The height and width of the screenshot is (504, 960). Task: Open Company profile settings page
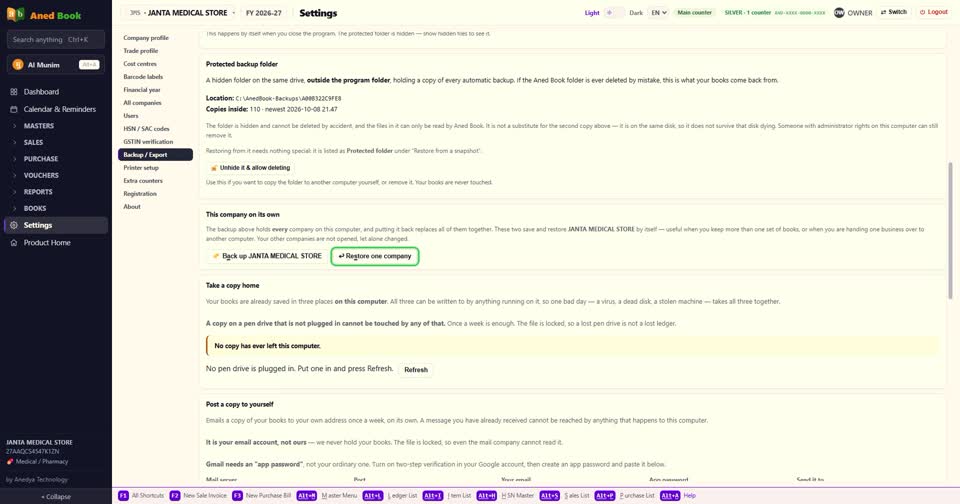tap(155, 38)
